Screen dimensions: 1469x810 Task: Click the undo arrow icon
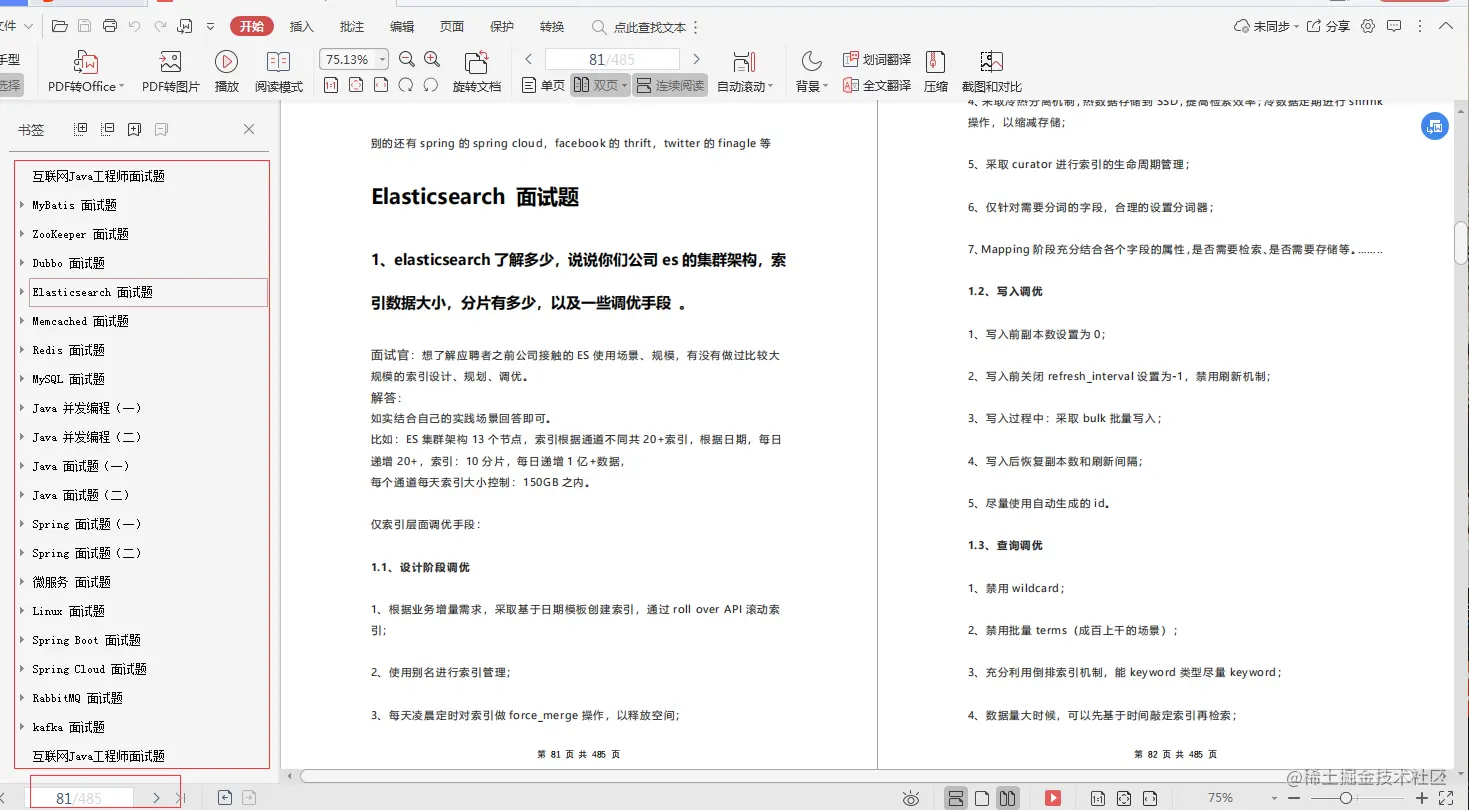(x=135, y=26)
